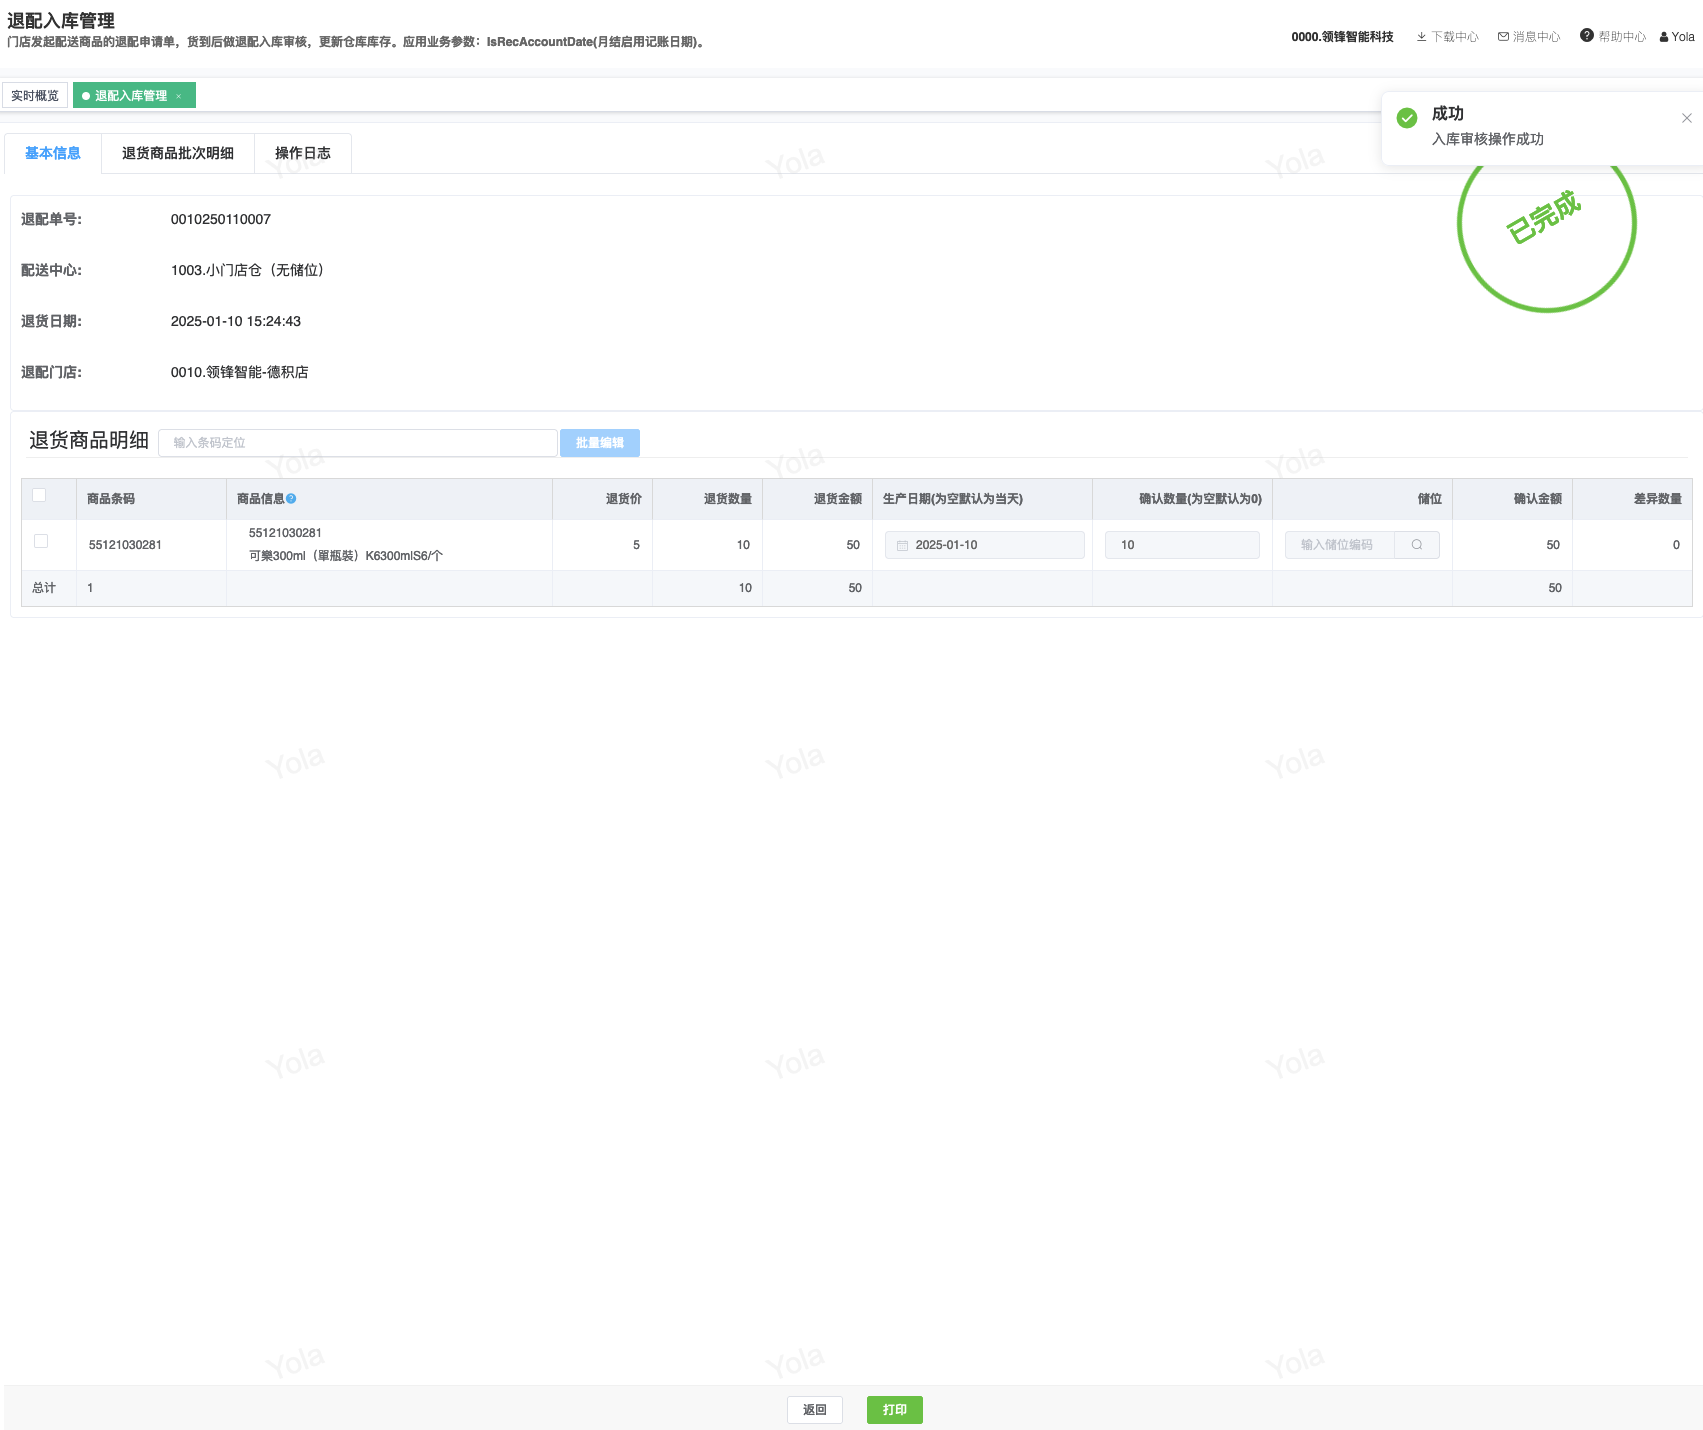1703x1430 pixels.
Task: Open the 消息中心 message center
Action: [x=1528, y=37]
